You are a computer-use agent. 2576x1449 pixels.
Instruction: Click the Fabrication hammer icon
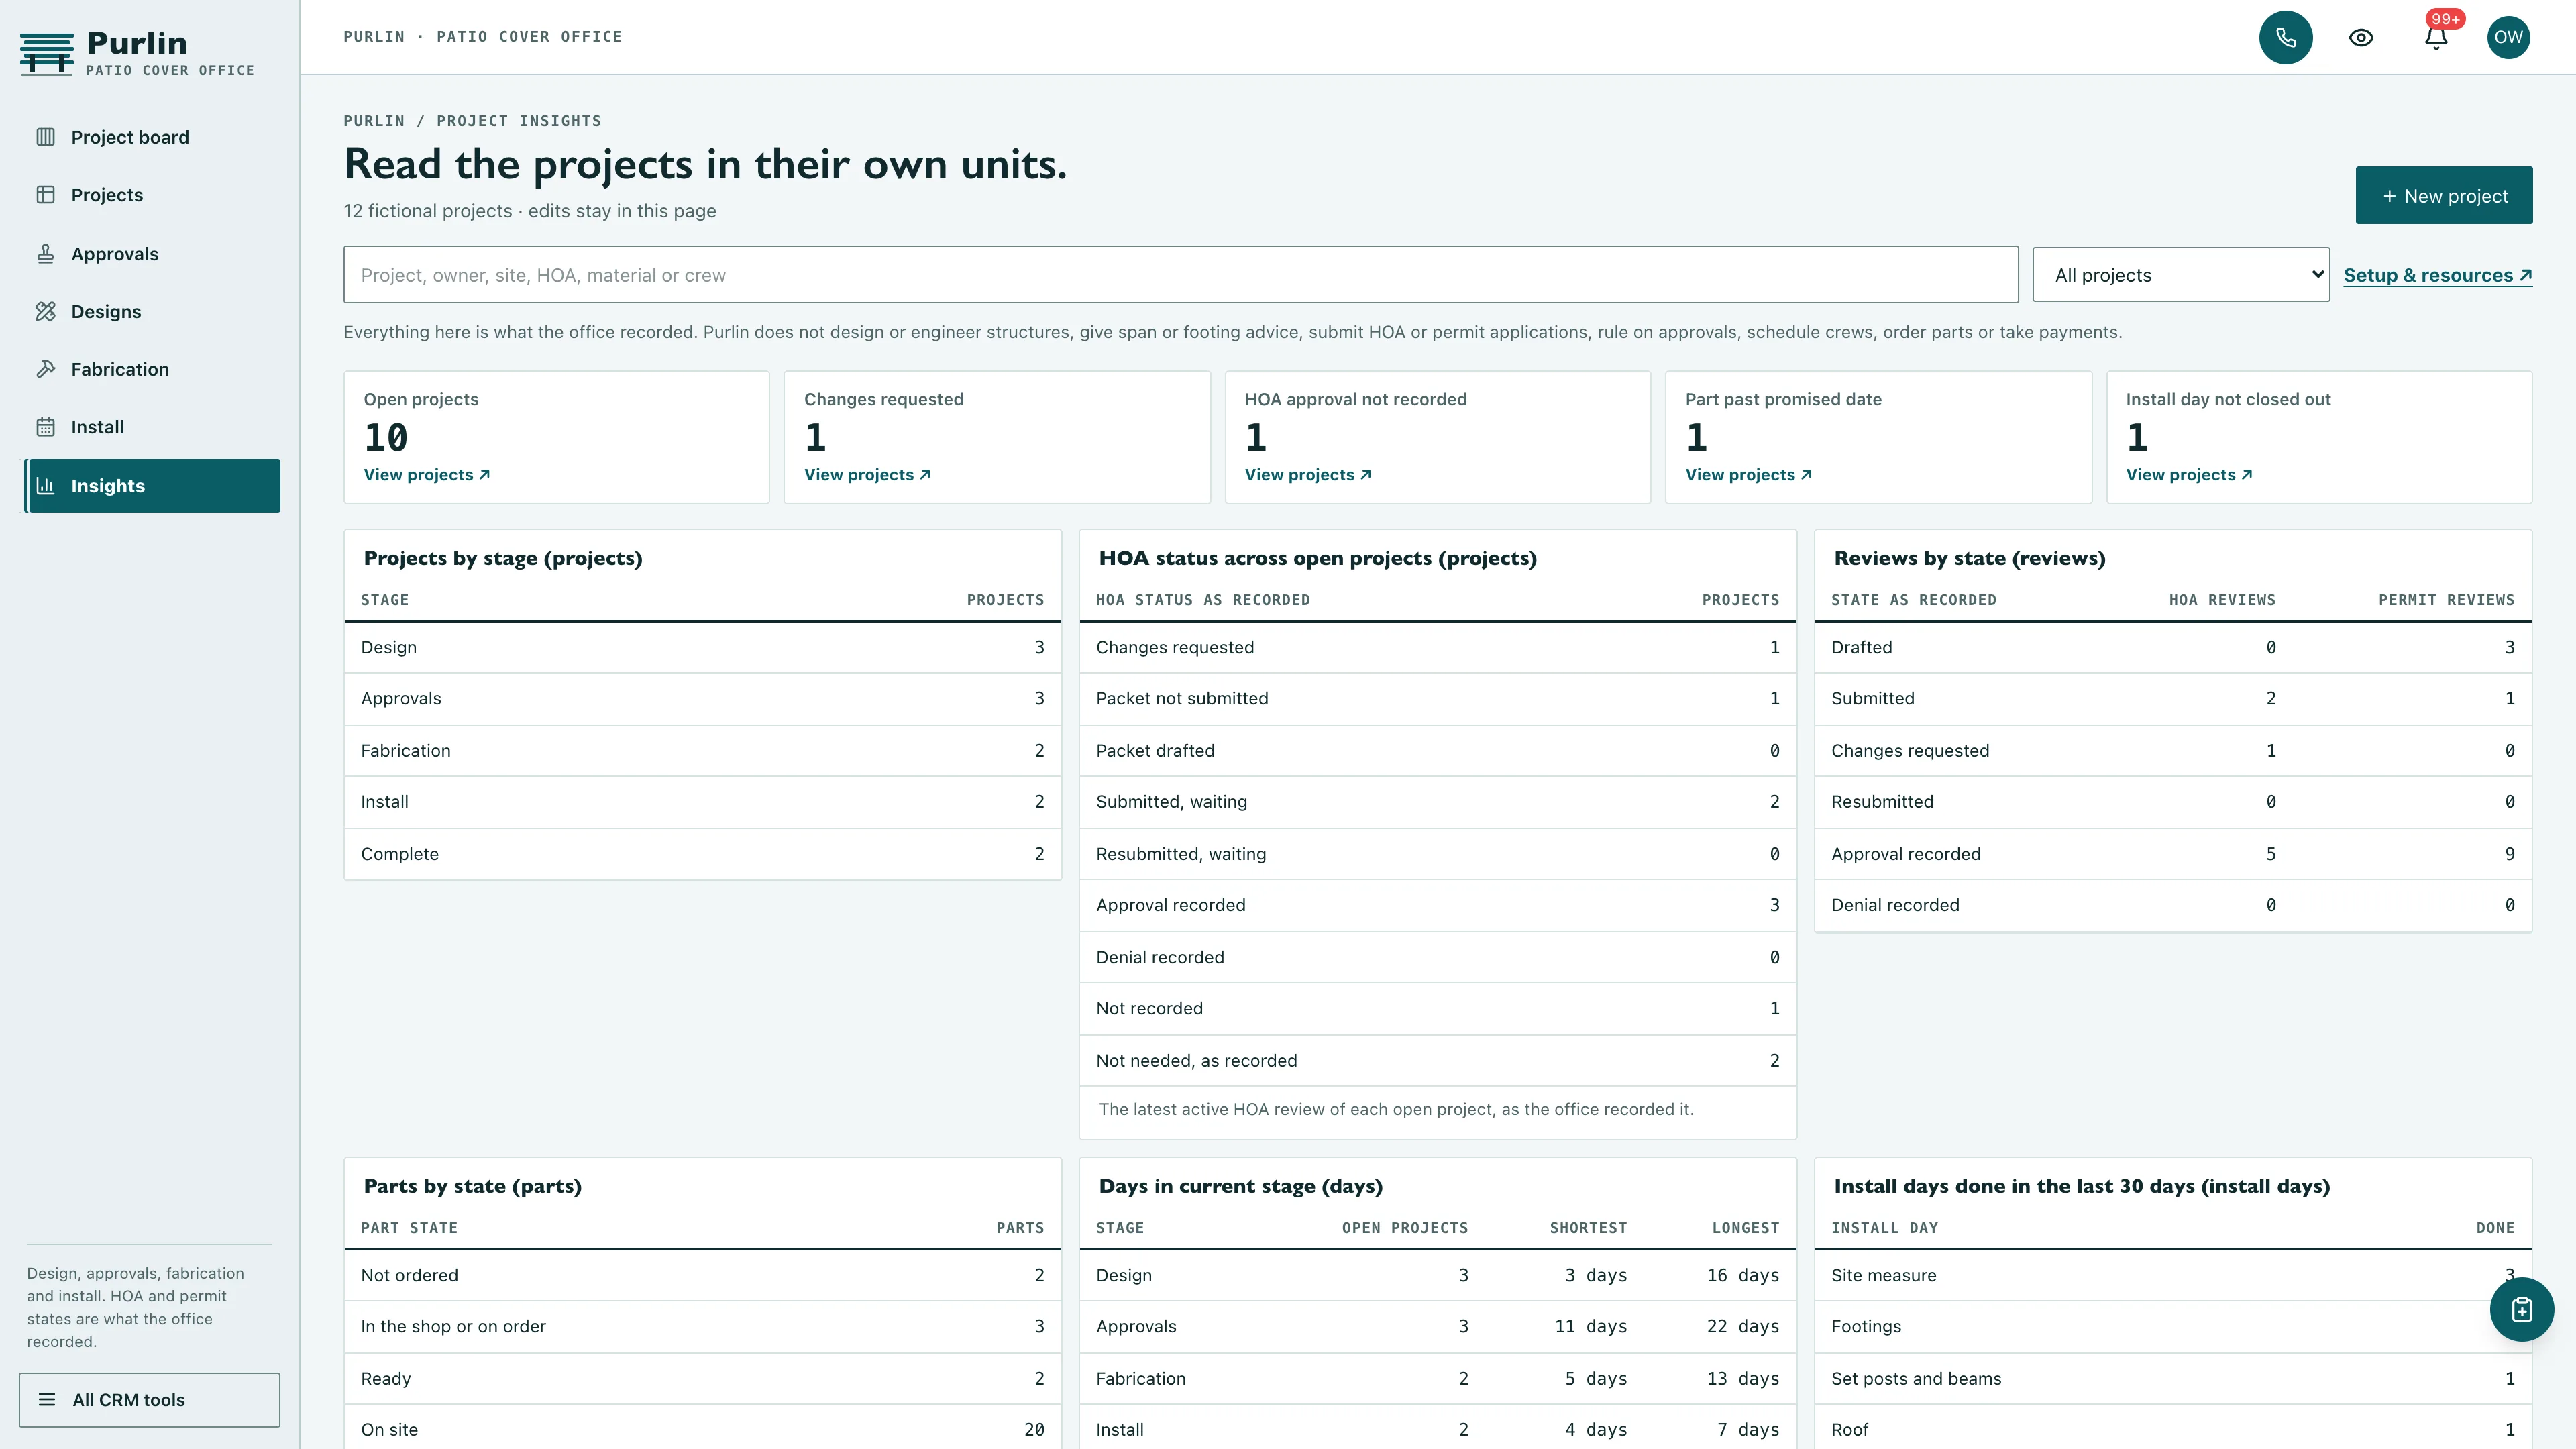point(46,370)
